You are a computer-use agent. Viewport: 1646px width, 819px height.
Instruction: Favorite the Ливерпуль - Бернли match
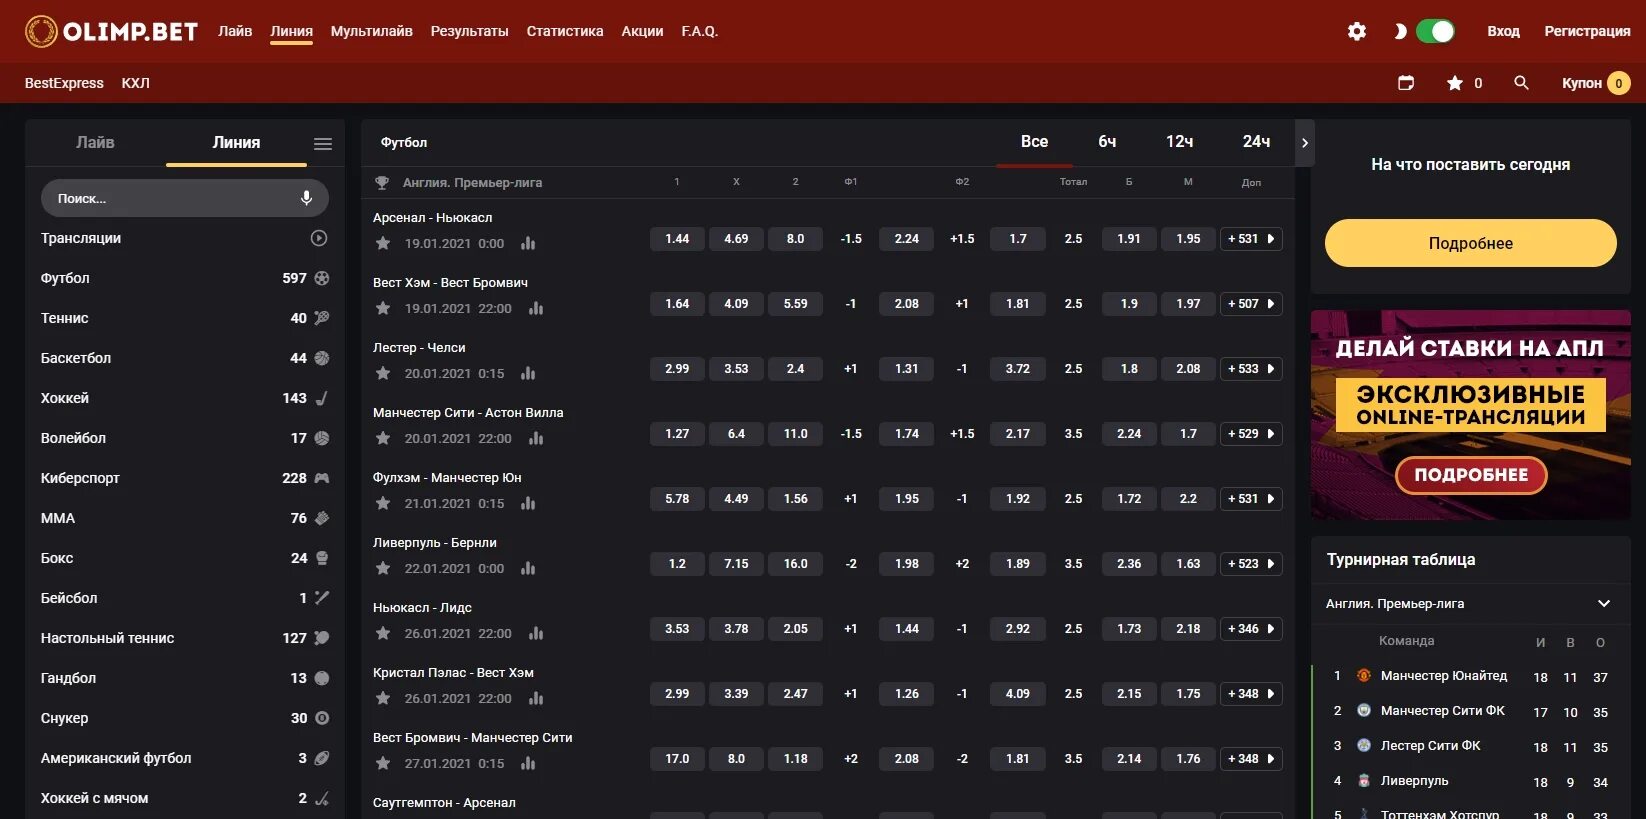pyautogui.click(x=382, y=568)
